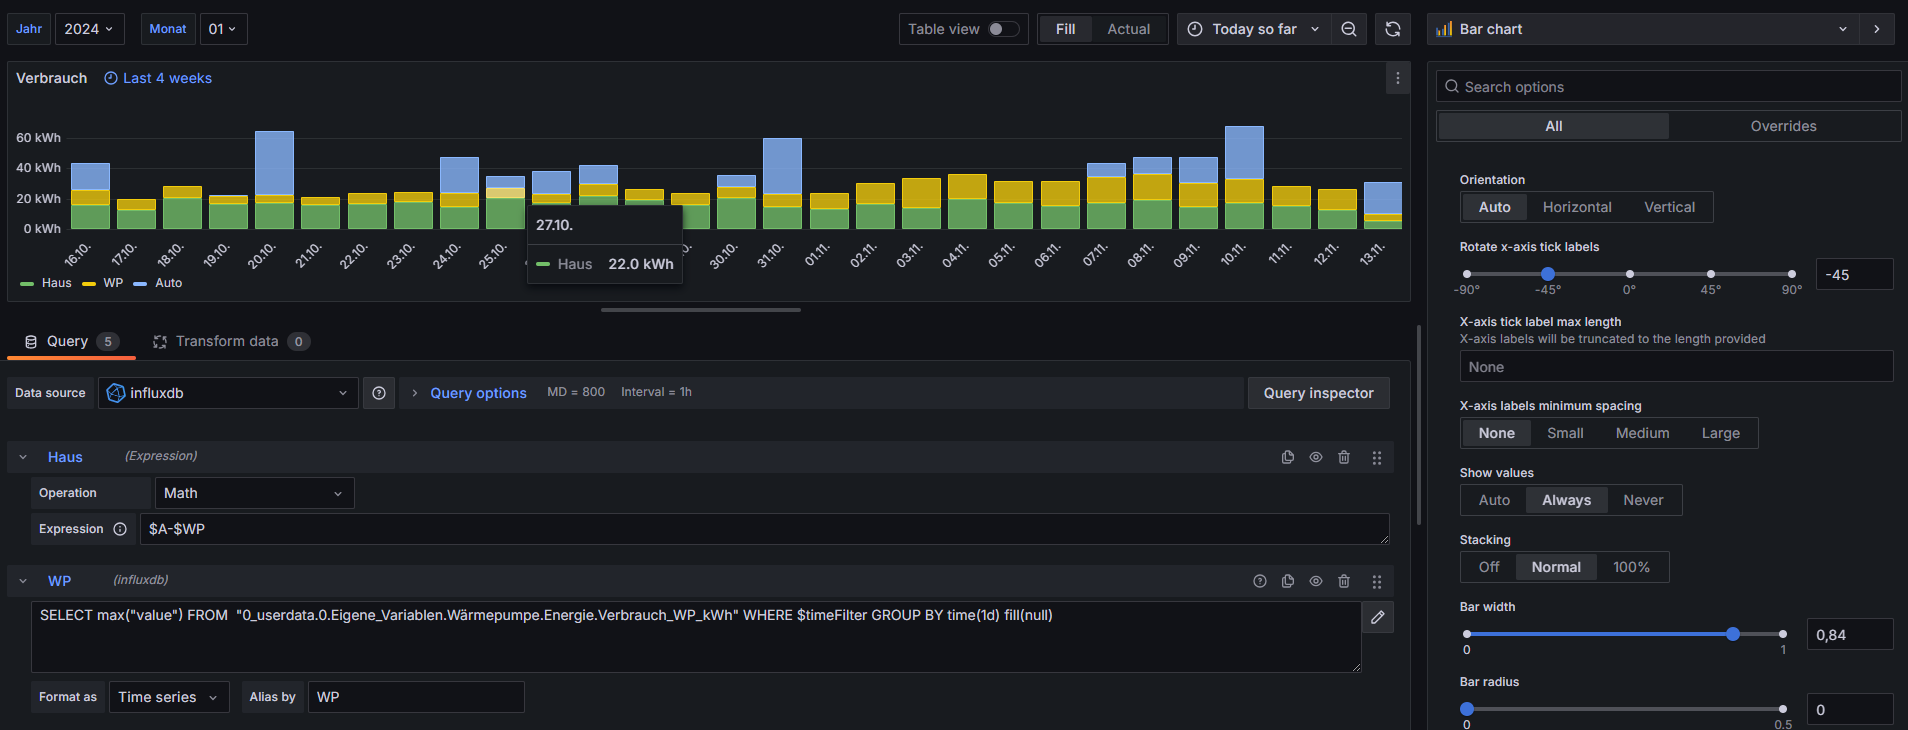Image resolution: width=1908 pixels, height=730 pixels.
Task: Open the Jahr 2024 dropdown
Action: click(x=89, y=29)
